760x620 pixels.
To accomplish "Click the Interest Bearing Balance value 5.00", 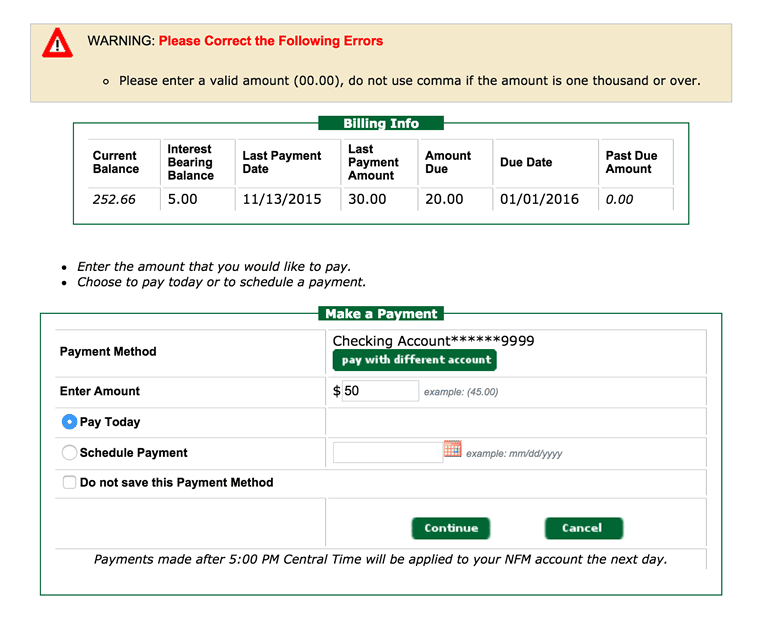I will (183, 199).
